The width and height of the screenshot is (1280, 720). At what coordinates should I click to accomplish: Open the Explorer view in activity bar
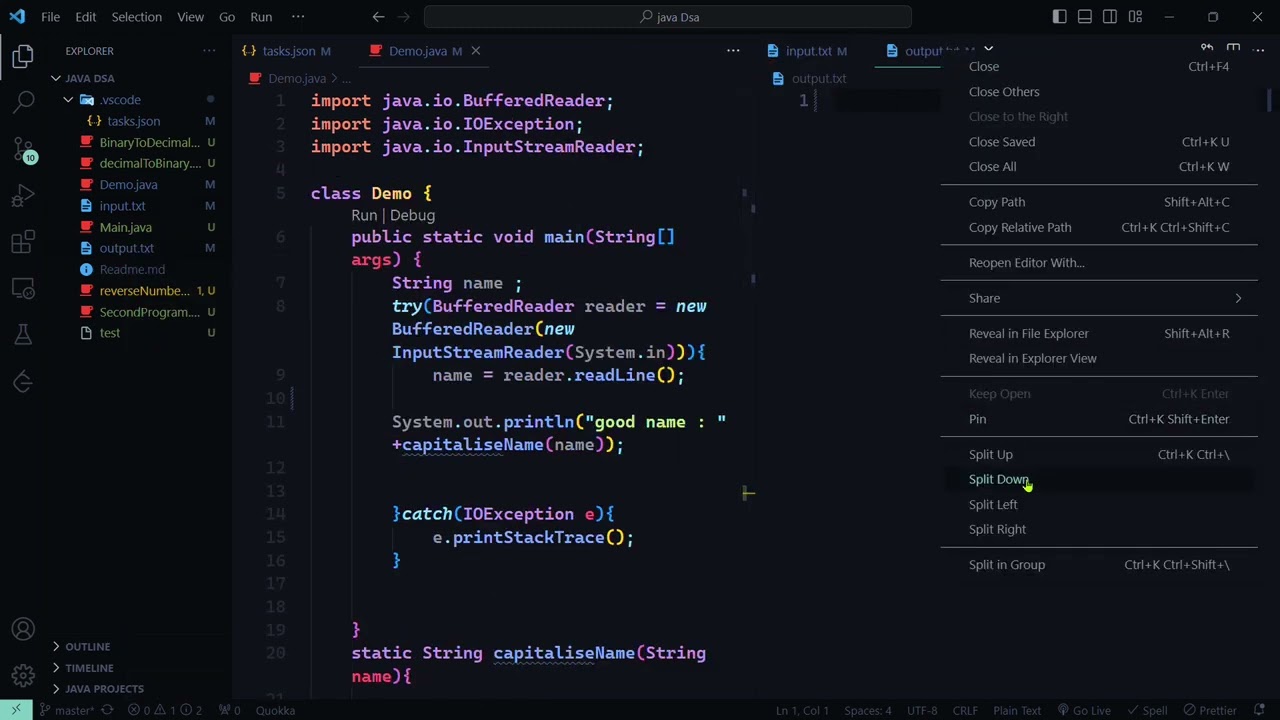[23, 57]
